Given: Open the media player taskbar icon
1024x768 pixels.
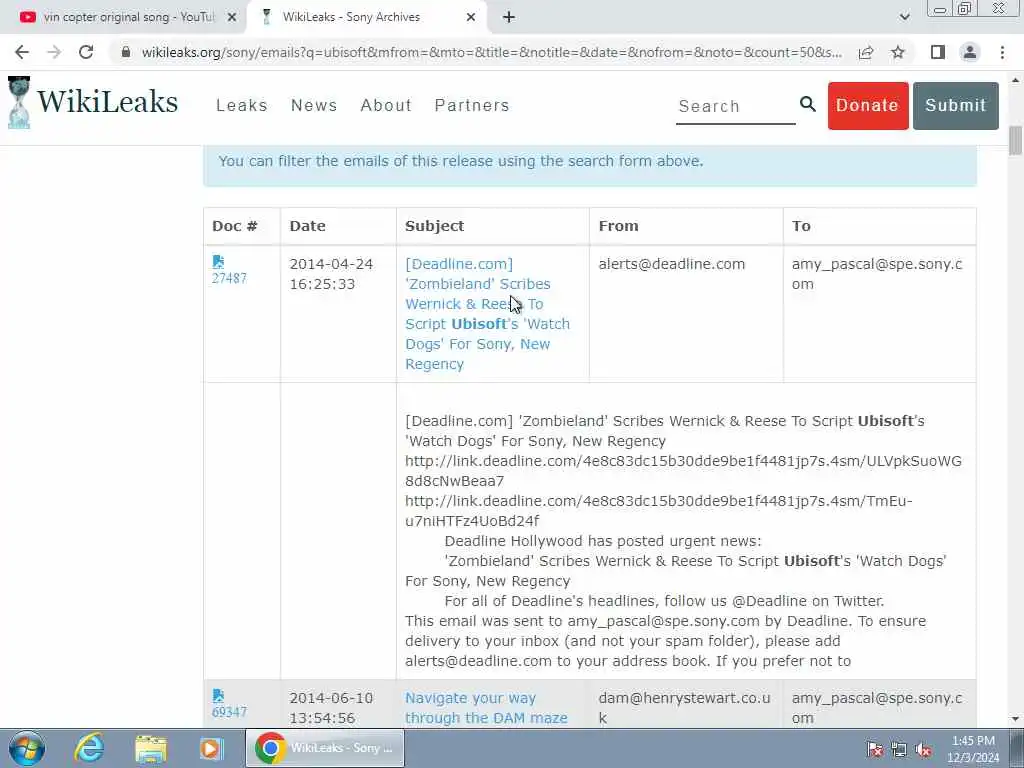Looking at the screenshot, I should tap(212, 748).
